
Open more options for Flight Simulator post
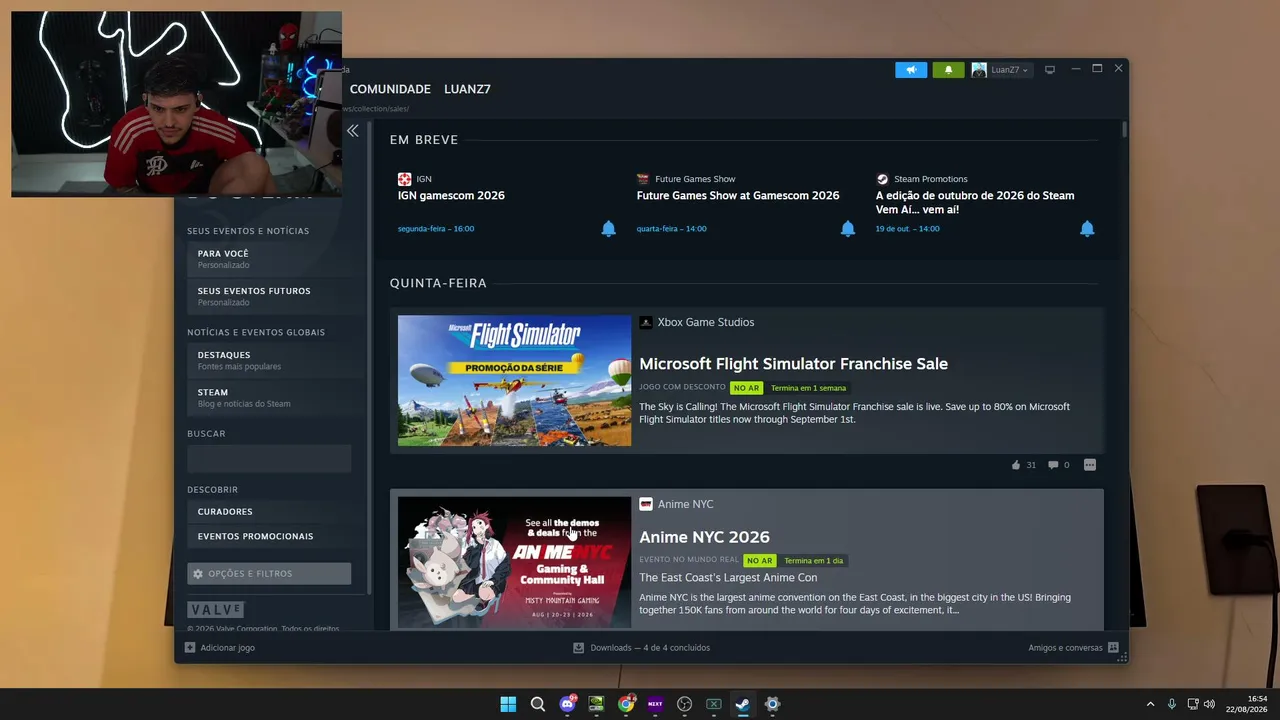[1090, 465]
